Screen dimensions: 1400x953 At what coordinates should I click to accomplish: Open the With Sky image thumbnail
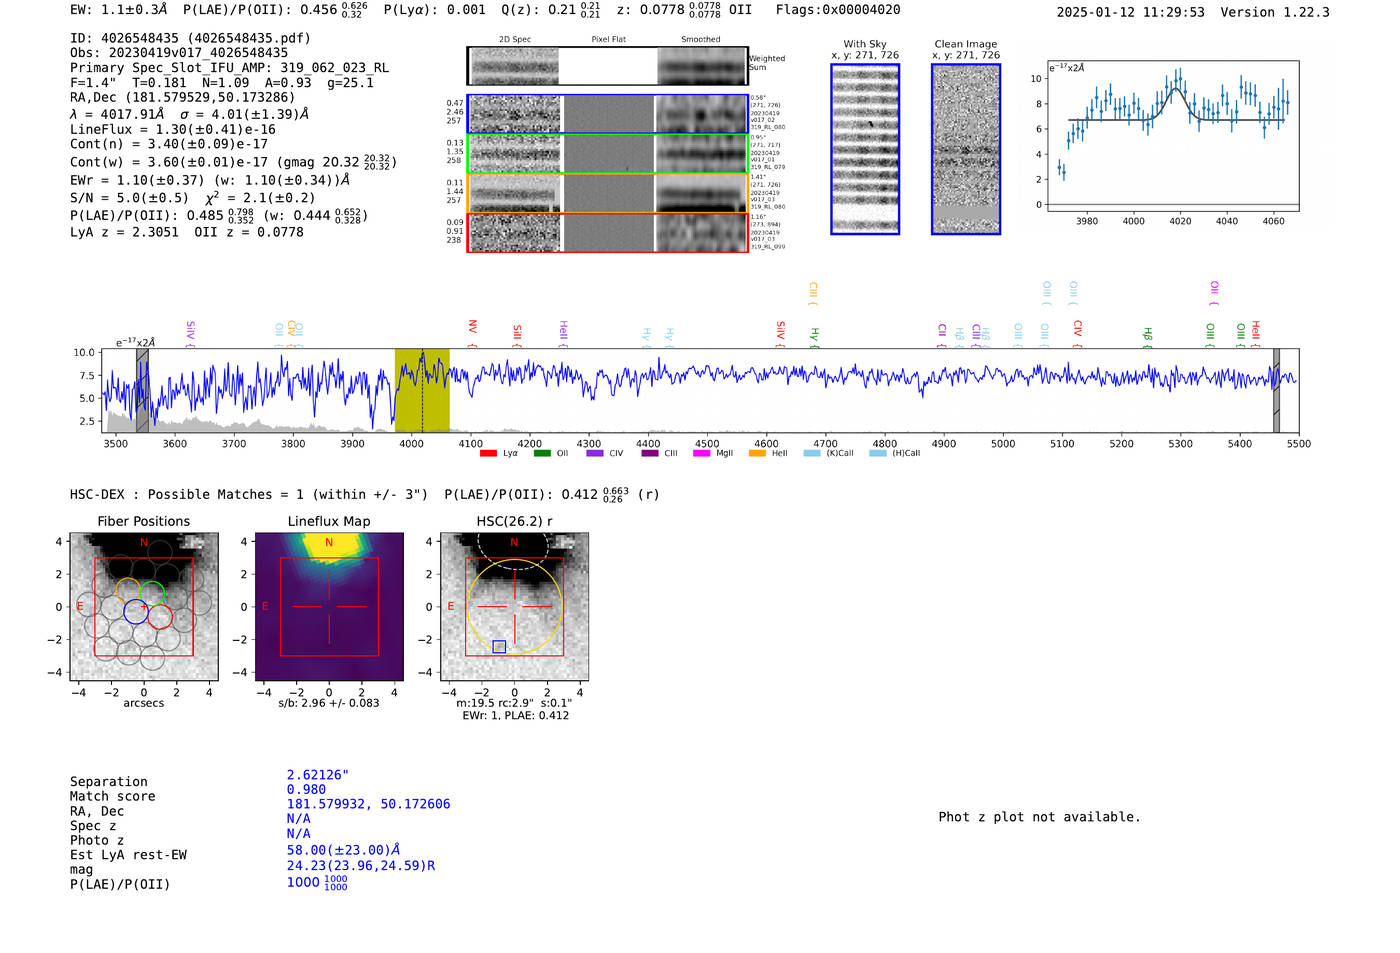tap(865, 149)
